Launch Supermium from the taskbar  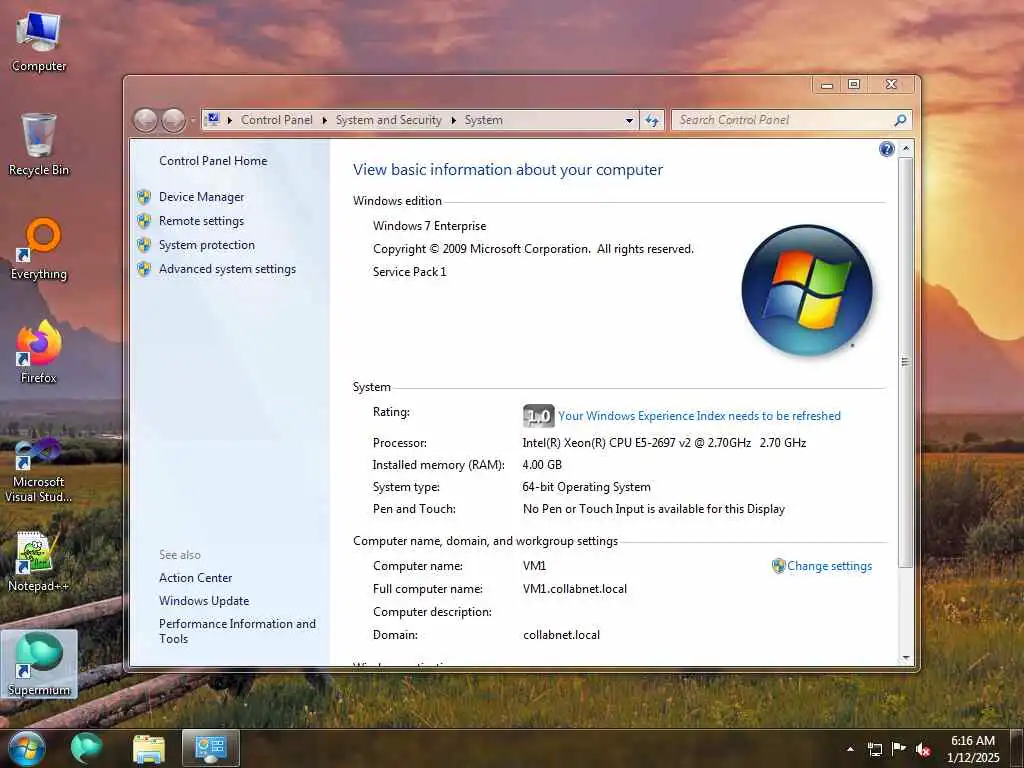86,748
